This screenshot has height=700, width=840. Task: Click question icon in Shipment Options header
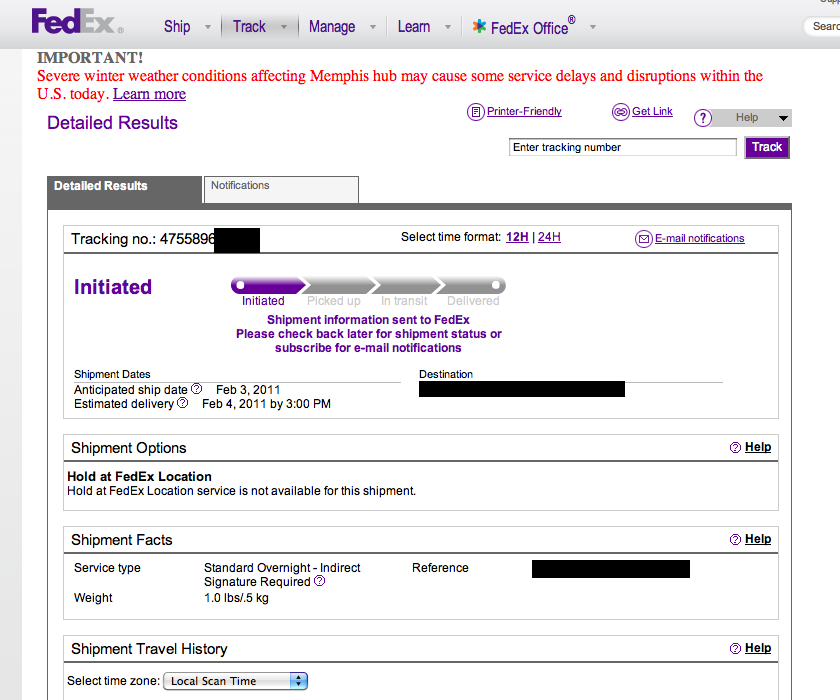click(736, 448)
